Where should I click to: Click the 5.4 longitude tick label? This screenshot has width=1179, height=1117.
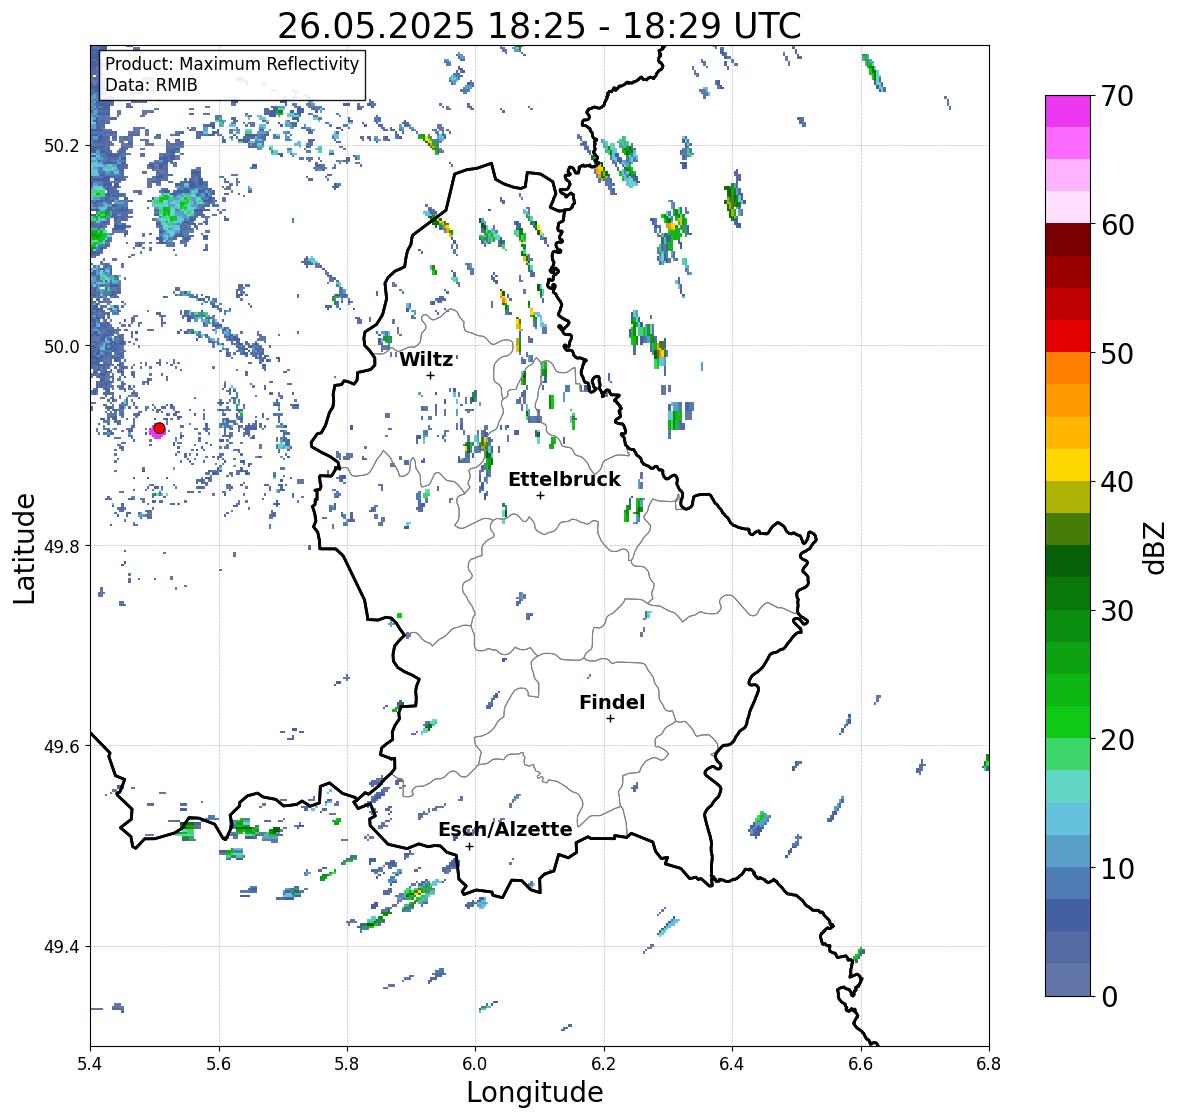click(x=90, y=1064)
